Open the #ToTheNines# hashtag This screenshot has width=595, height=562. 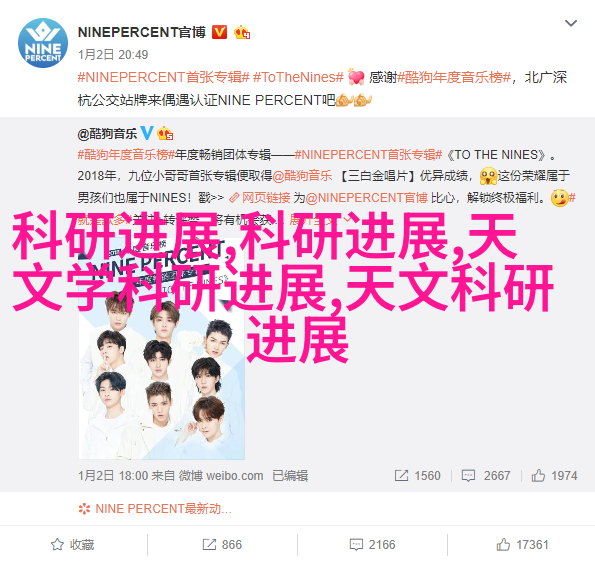pyautogui.click(x=298, y=77)
